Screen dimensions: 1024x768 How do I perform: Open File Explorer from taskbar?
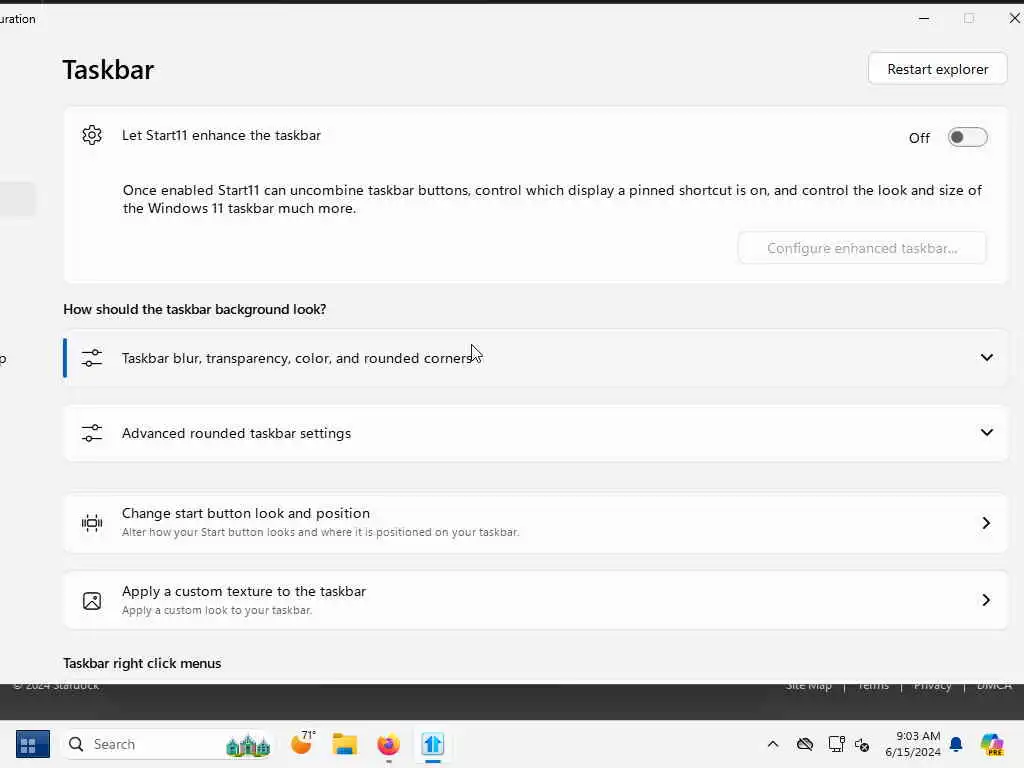345,744
